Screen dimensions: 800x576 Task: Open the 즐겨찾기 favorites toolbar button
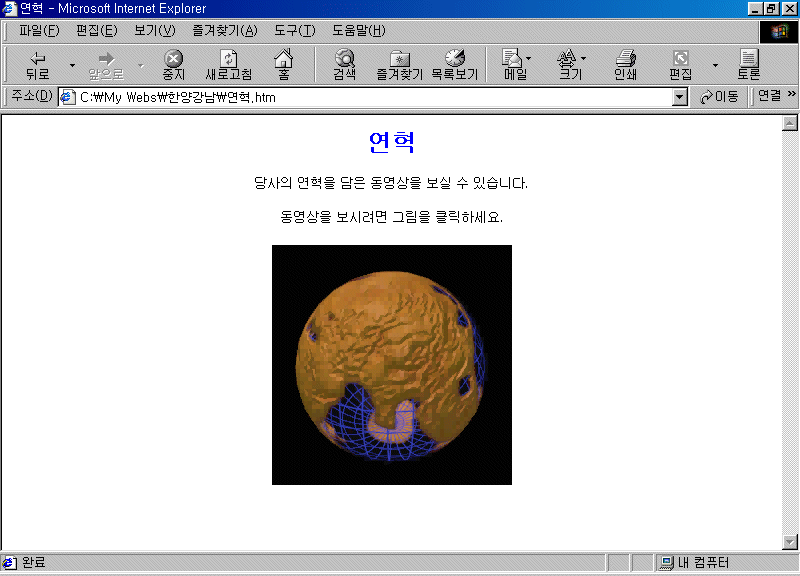399,65
